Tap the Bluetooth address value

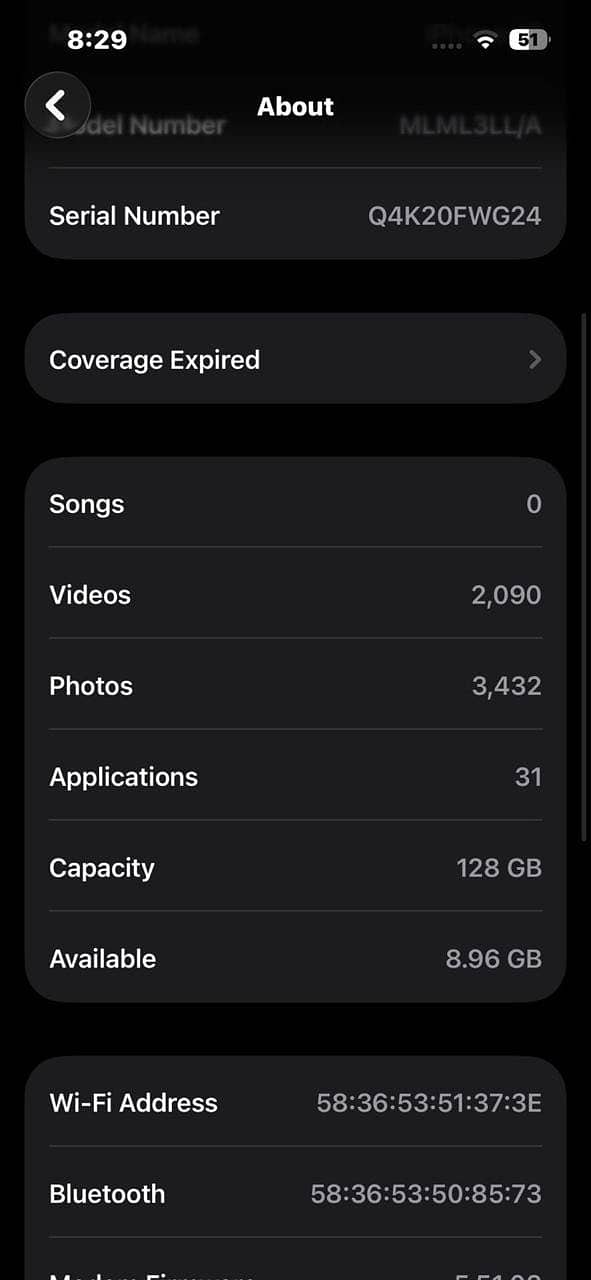(426, 1194)
